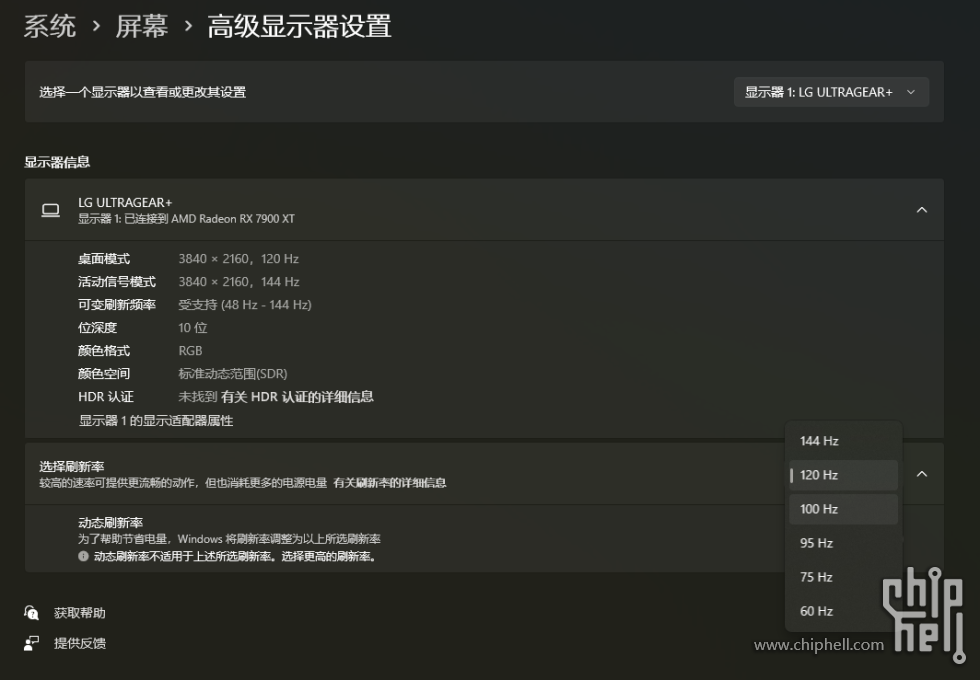The height and width of the screenshot is (680, 980).
Task: Open 屏幕 breadcrumb page
Action: click(x=142, y=27)
